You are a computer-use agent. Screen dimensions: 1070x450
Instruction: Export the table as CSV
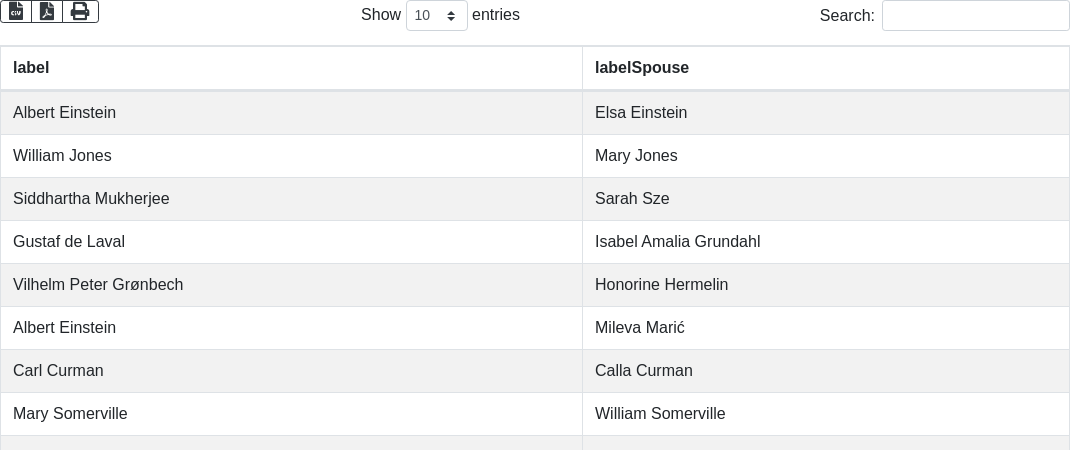point(16,11)
